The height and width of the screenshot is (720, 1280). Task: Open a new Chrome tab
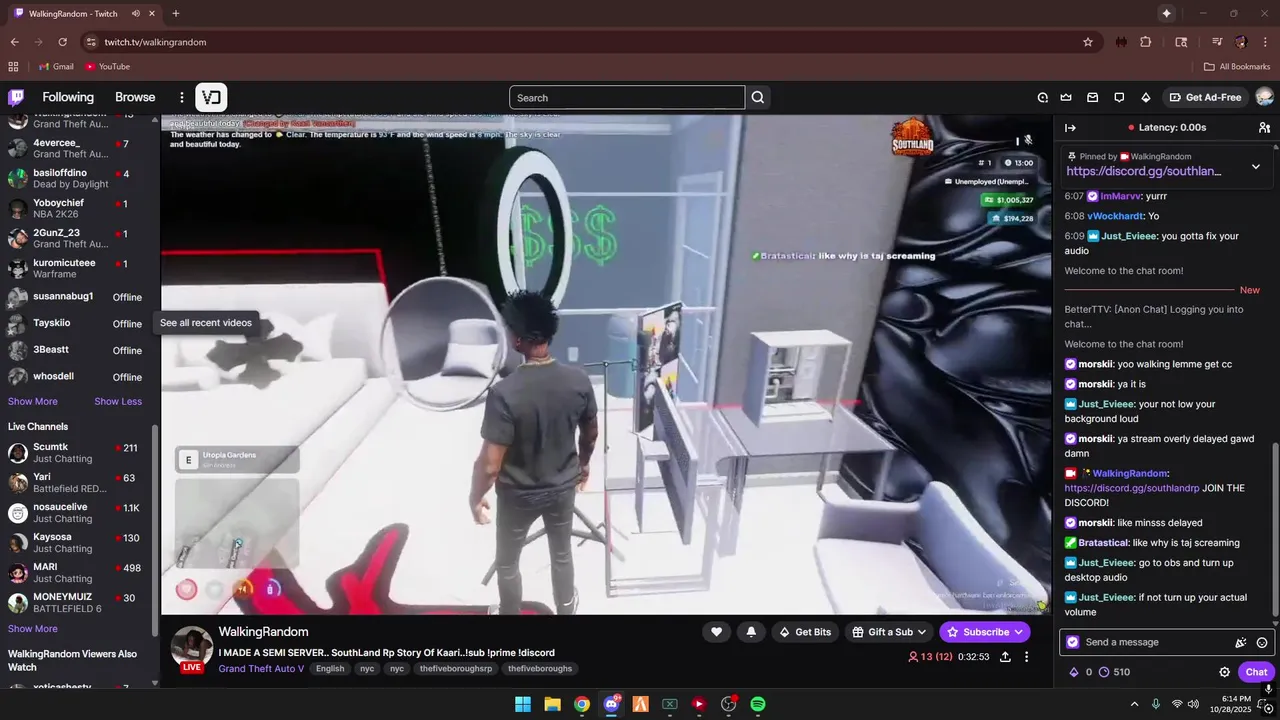(x=176, y=14)
